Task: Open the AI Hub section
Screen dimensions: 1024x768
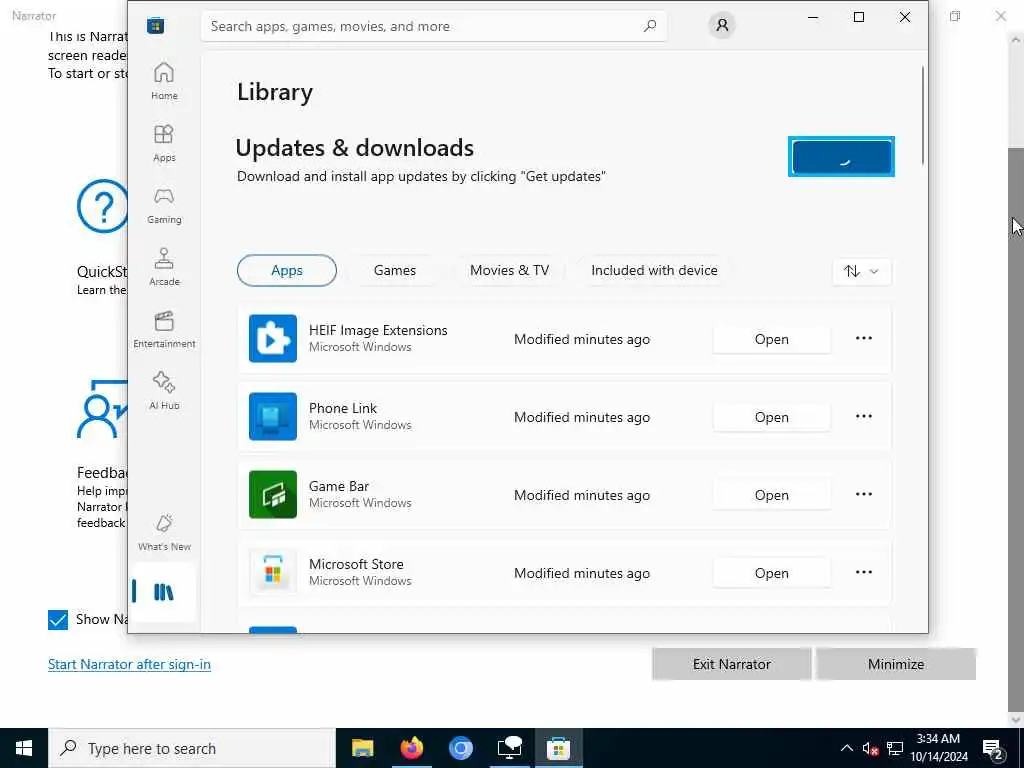Action: 164,391
